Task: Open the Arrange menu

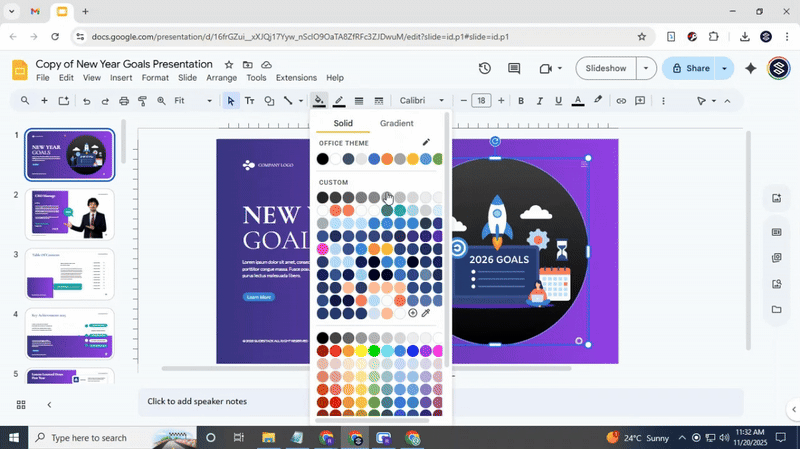Action: click(221, 78)
